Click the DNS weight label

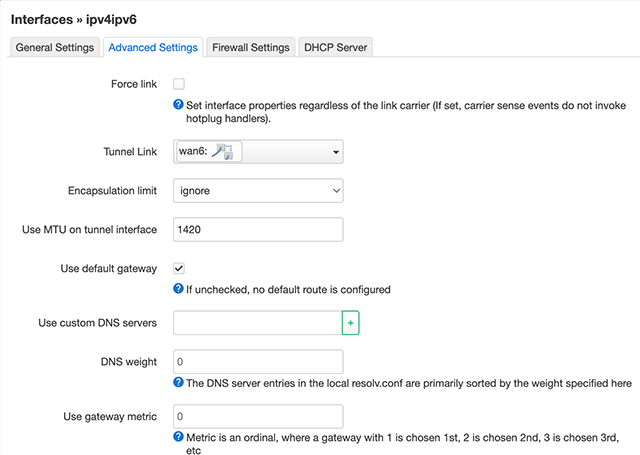[x=129, y=362]
